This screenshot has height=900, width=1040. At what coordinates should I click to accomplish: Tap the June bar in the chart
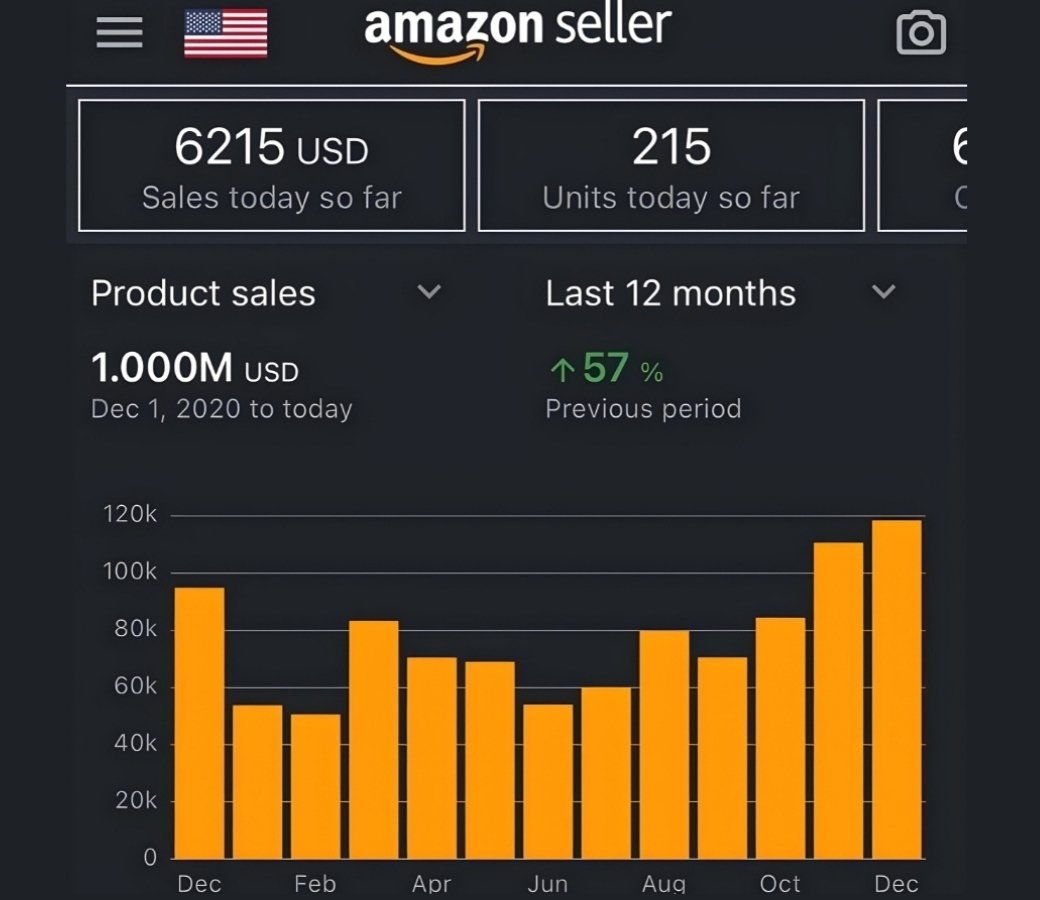(x=548, y=781)
